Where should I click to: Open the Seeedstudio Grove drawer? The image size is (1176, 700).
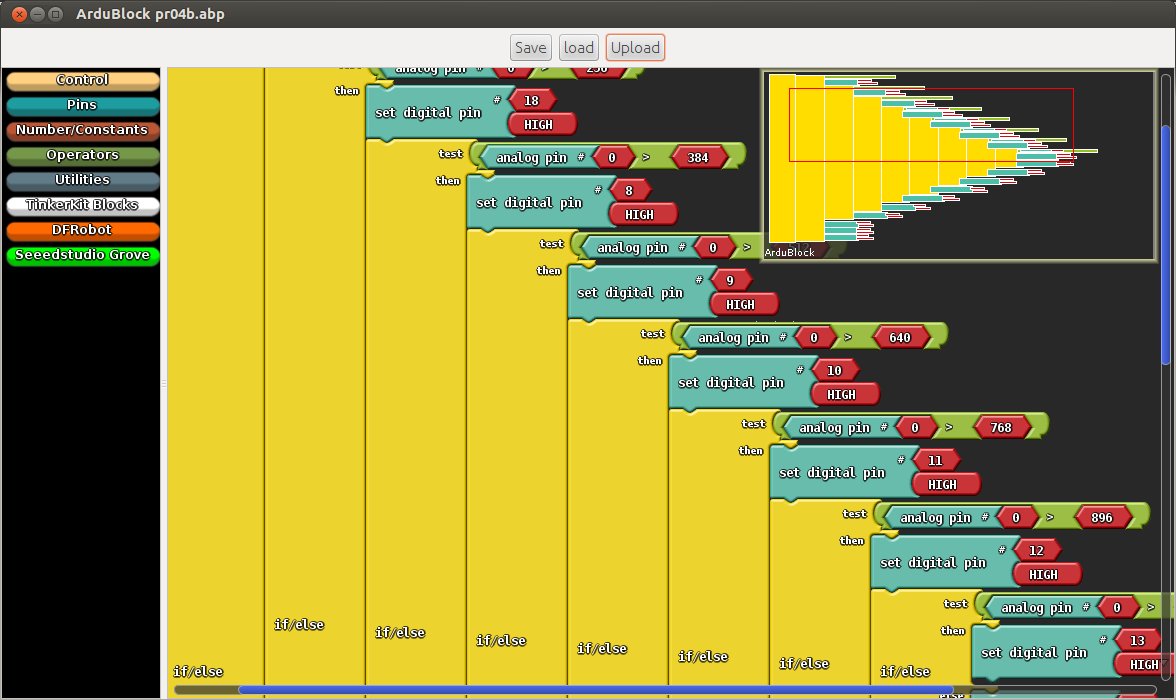pos(82,255)
